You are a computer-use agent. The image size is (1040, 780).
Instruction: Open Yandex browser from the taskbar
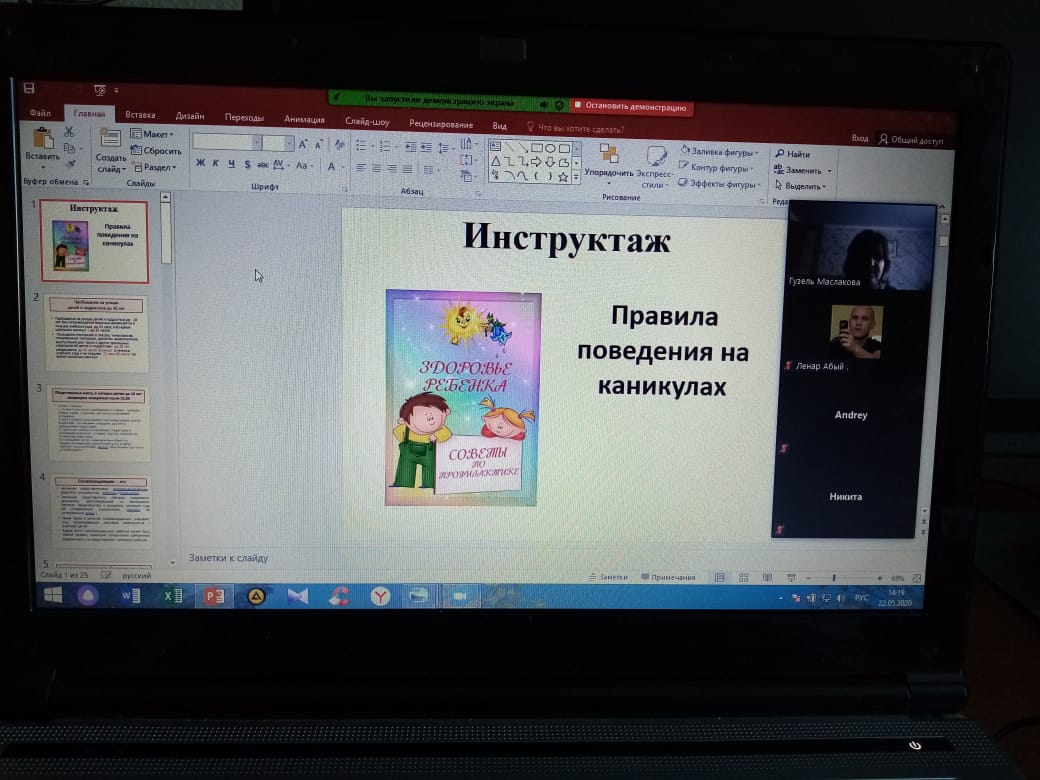click(380, 596)
